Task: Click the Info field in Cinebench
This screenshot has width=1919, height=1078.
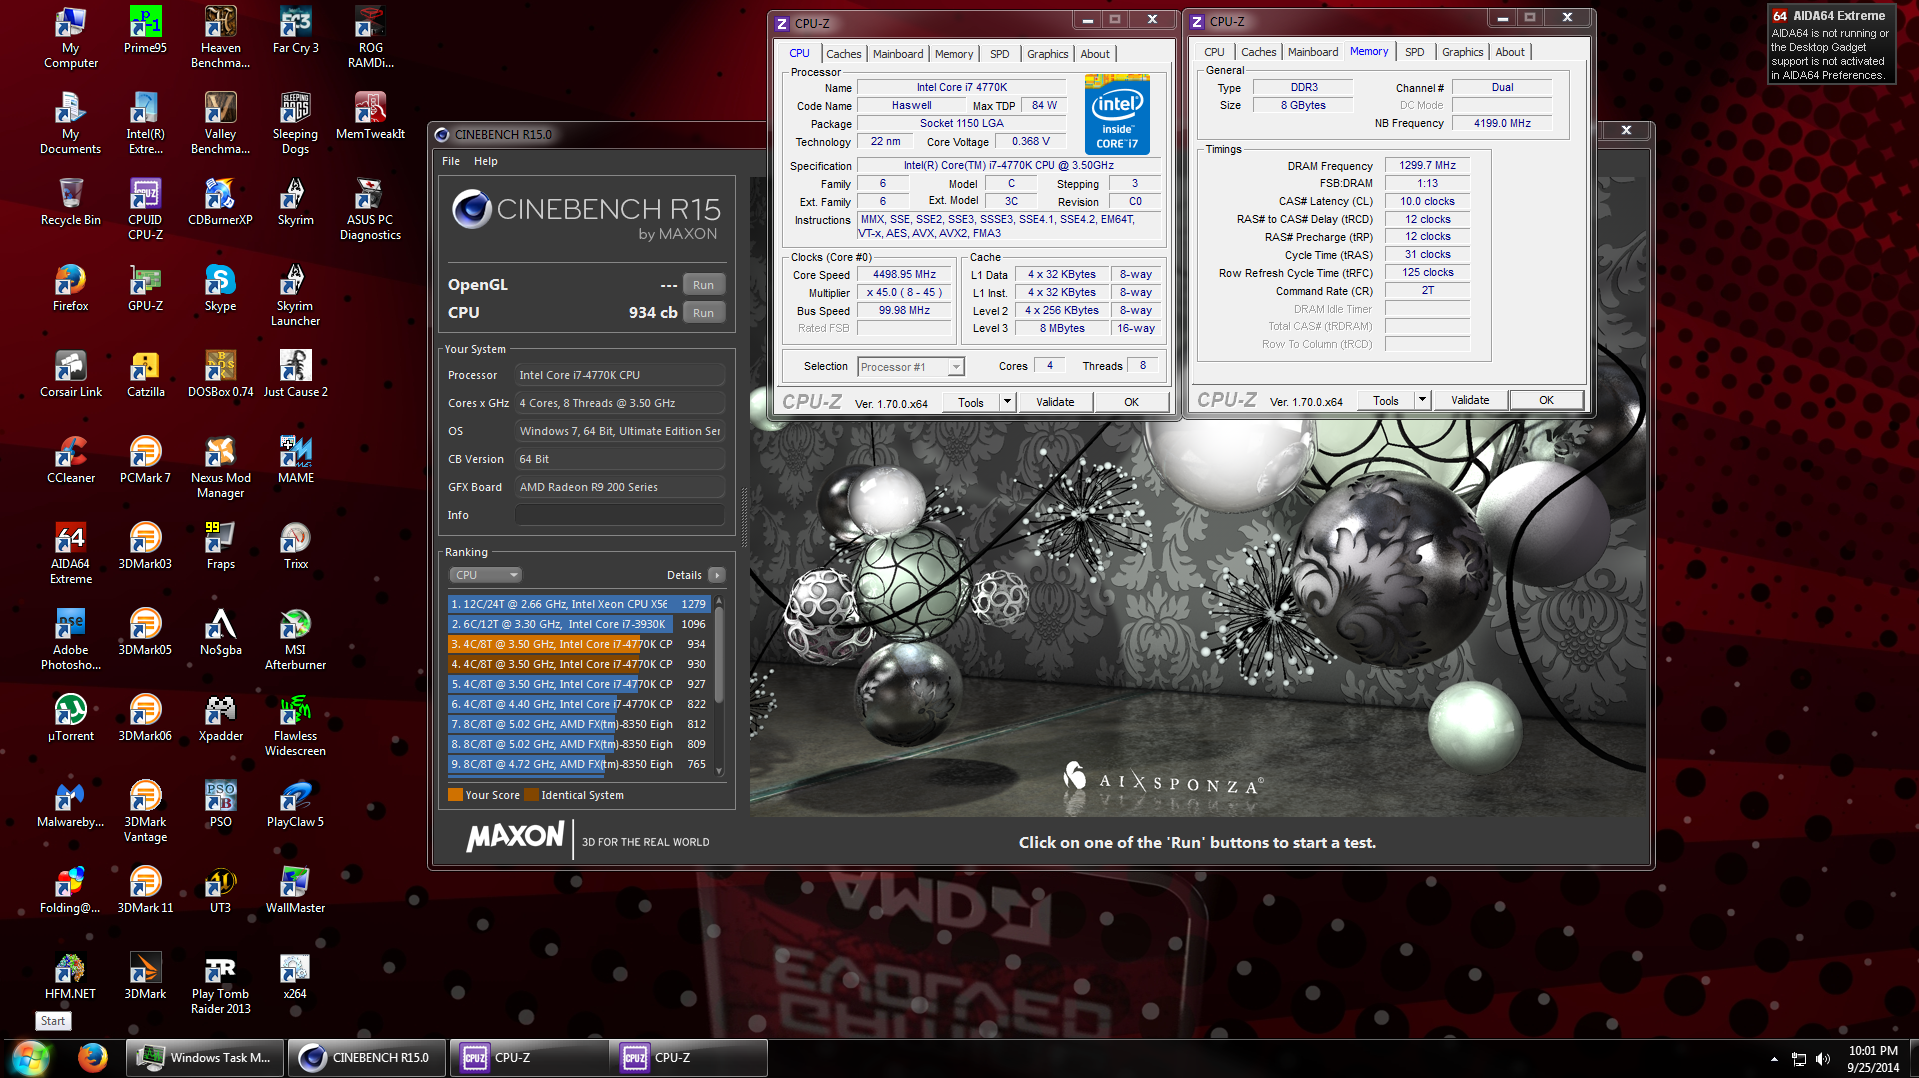Action: click(x=619, y=515)
